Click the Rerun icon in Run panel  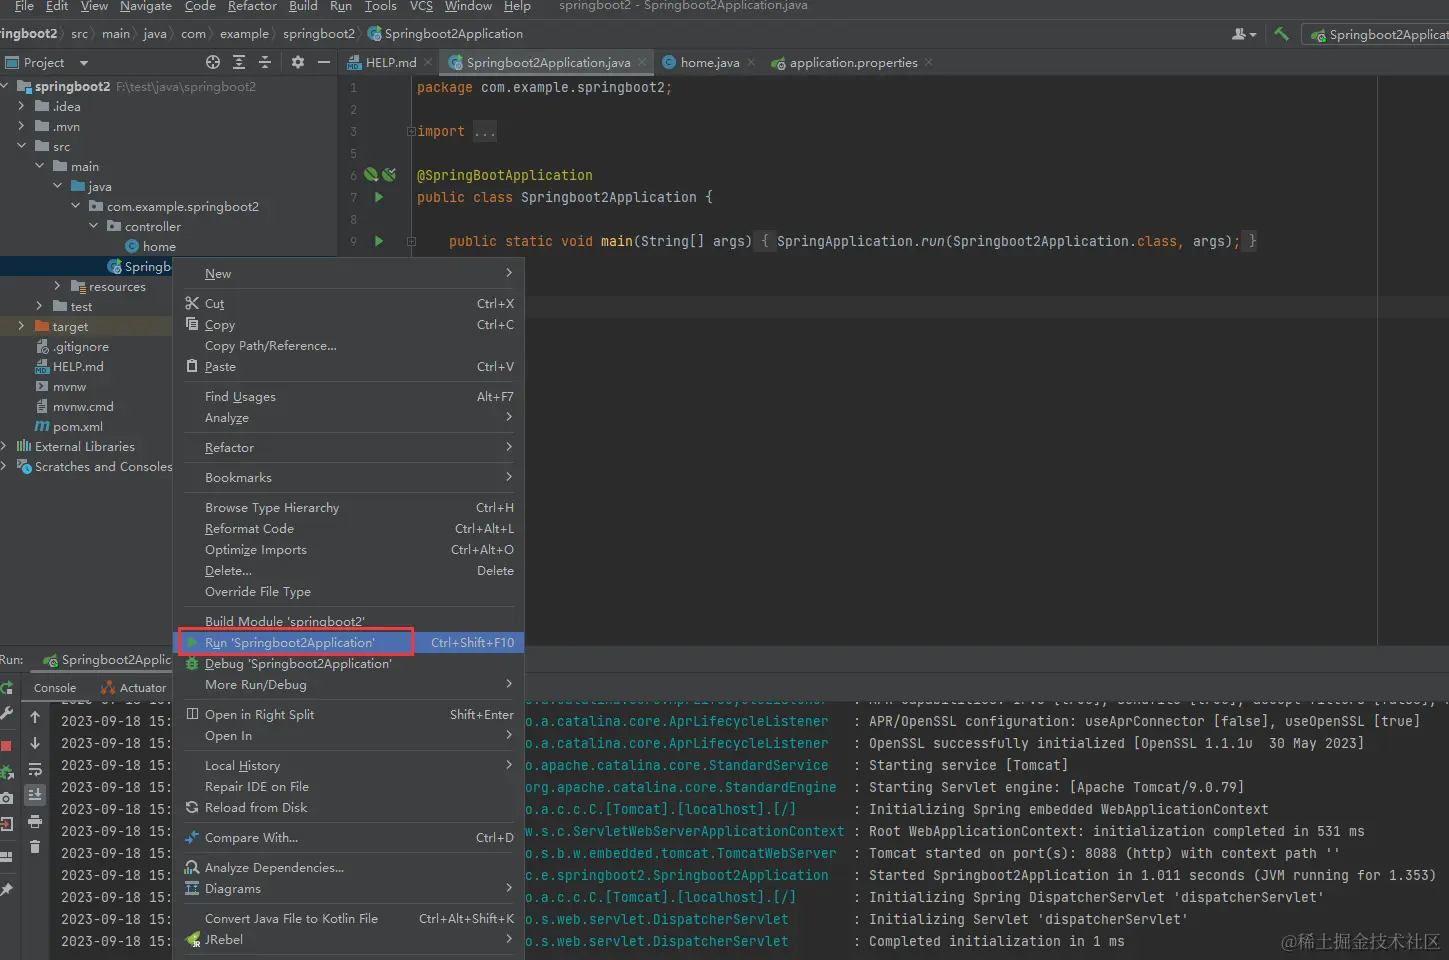(x=6, y=688)
